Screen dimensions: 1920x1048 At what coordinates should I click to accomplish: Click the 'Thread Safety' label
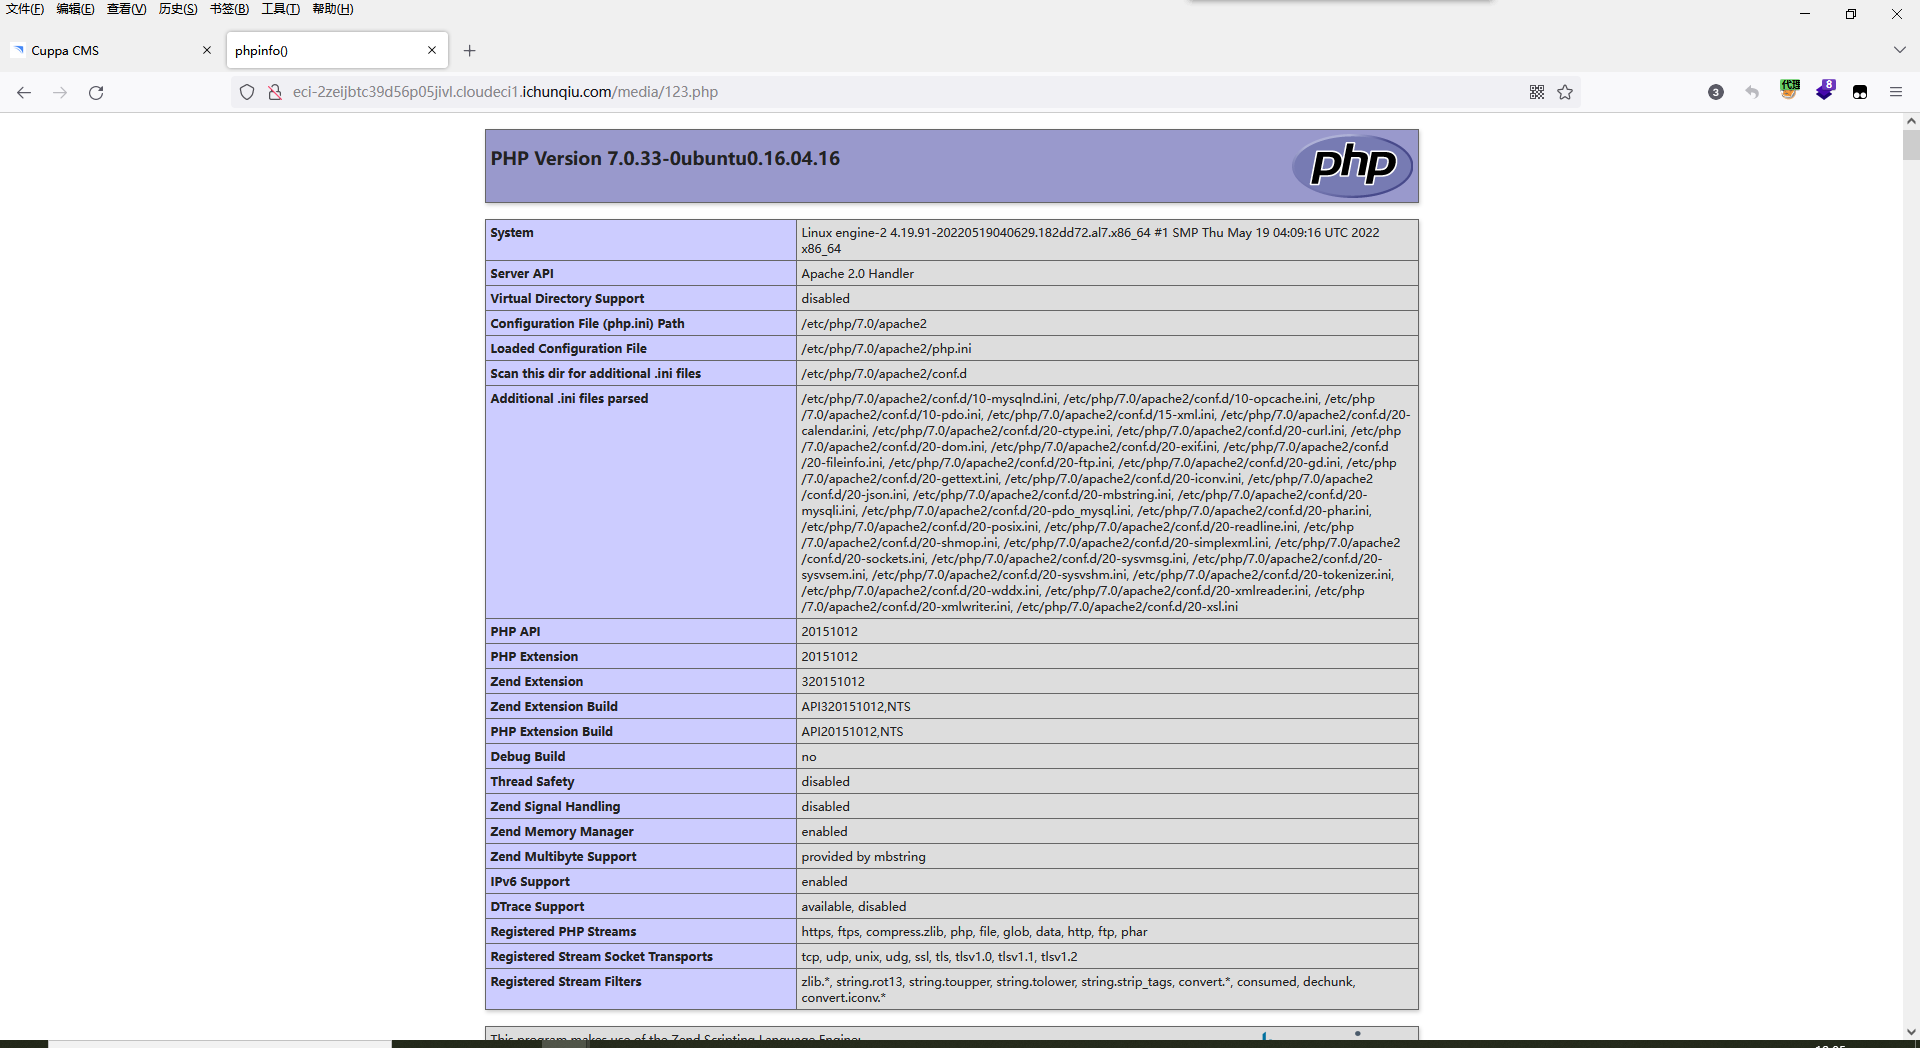point(532,782)
